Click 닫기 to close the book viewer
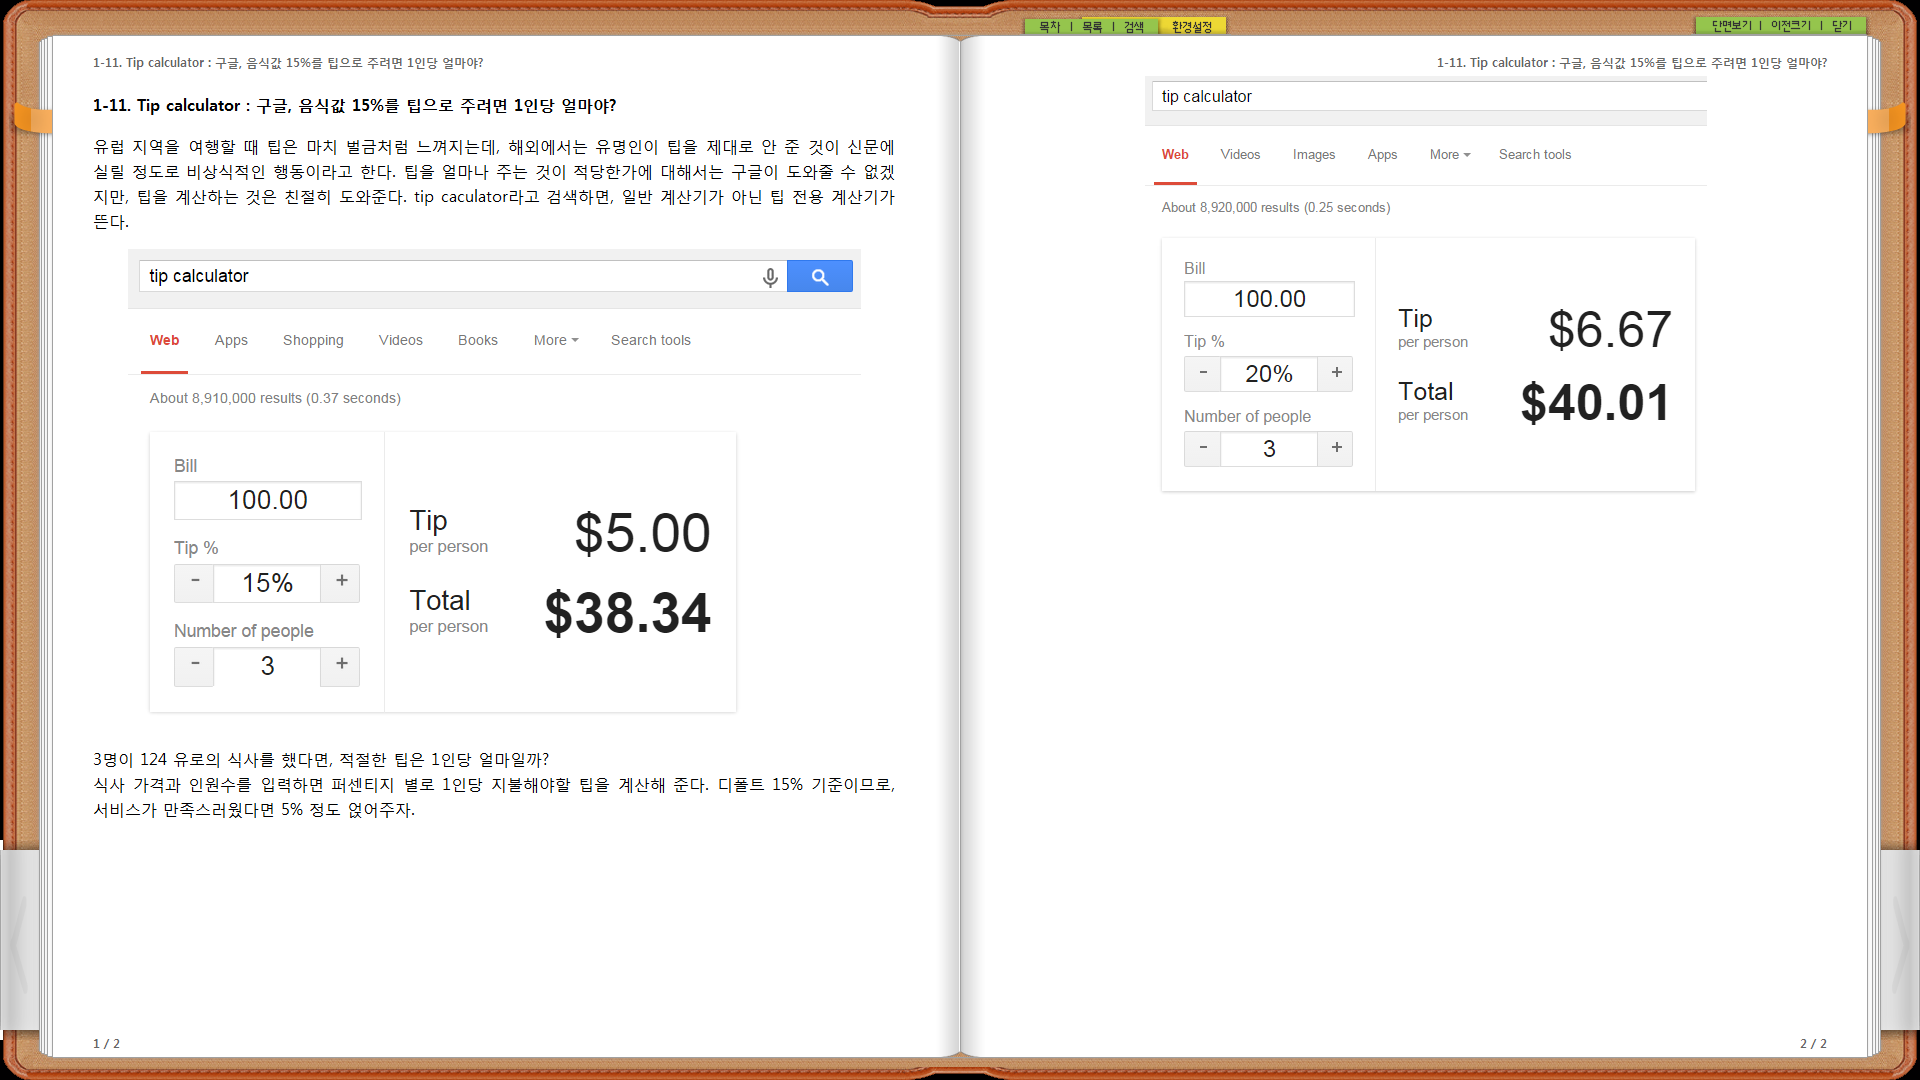 [x=1842, y=26]
